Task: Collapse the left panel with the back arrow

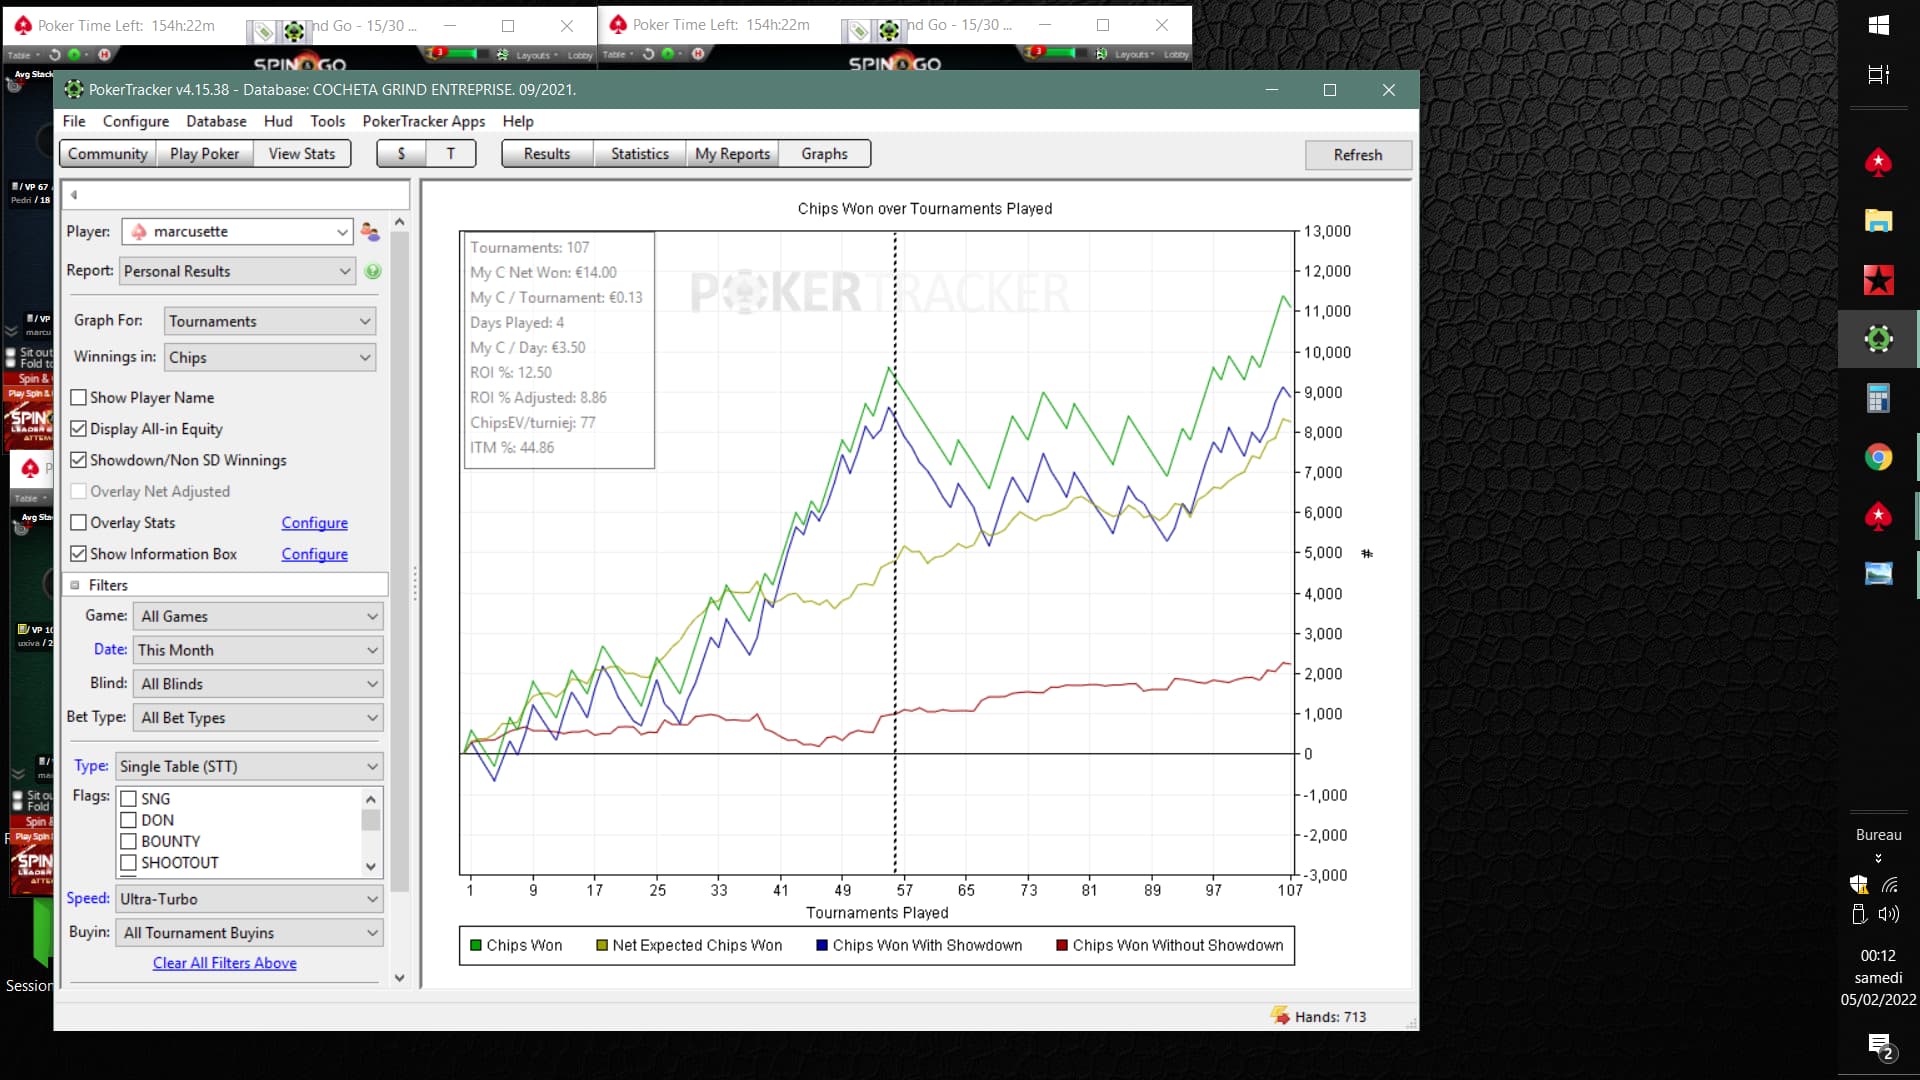Action: tap(74, 195)
